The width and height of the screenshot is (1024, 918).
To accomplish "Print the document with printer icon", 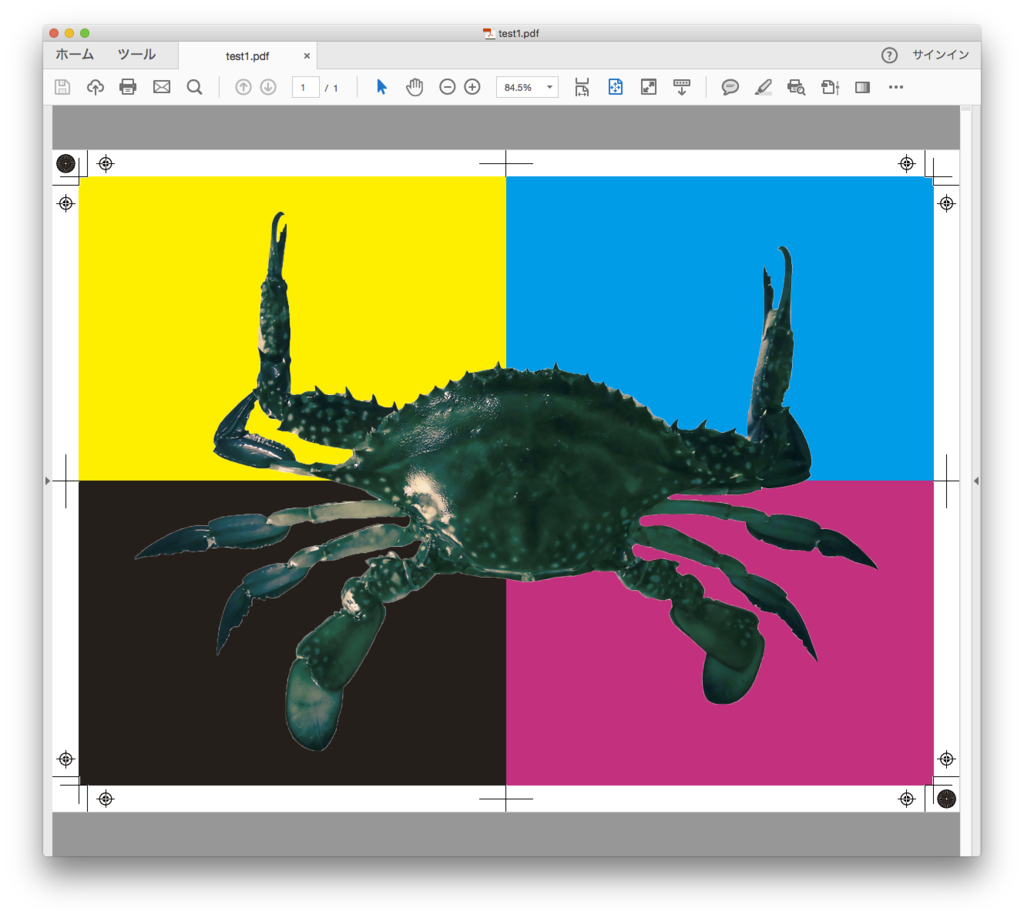I will pos(128,87).
